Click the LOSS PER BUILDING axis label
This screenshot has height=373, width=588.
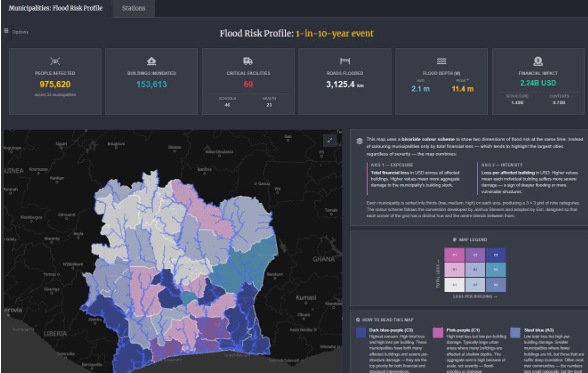point(475,297)
